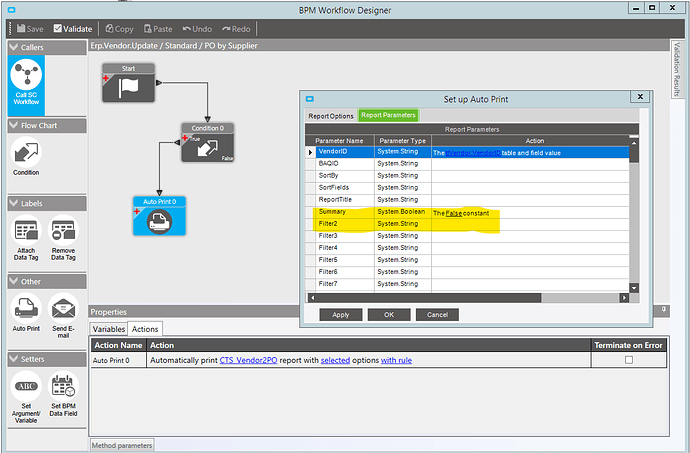Select the Auto Print tool icon
This screenshot has width=690, height=453.
tap(26, 306)
